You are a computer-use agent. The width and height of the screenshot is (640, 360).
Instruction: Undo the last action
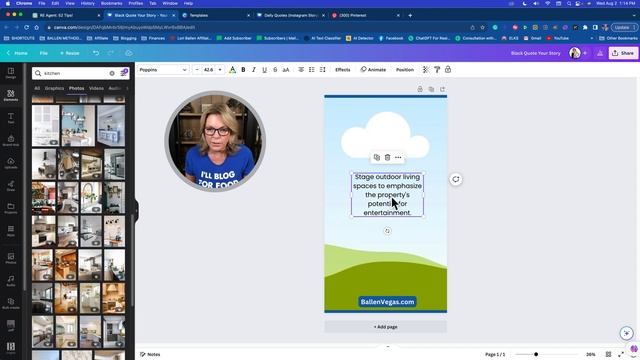click(96, 53)
